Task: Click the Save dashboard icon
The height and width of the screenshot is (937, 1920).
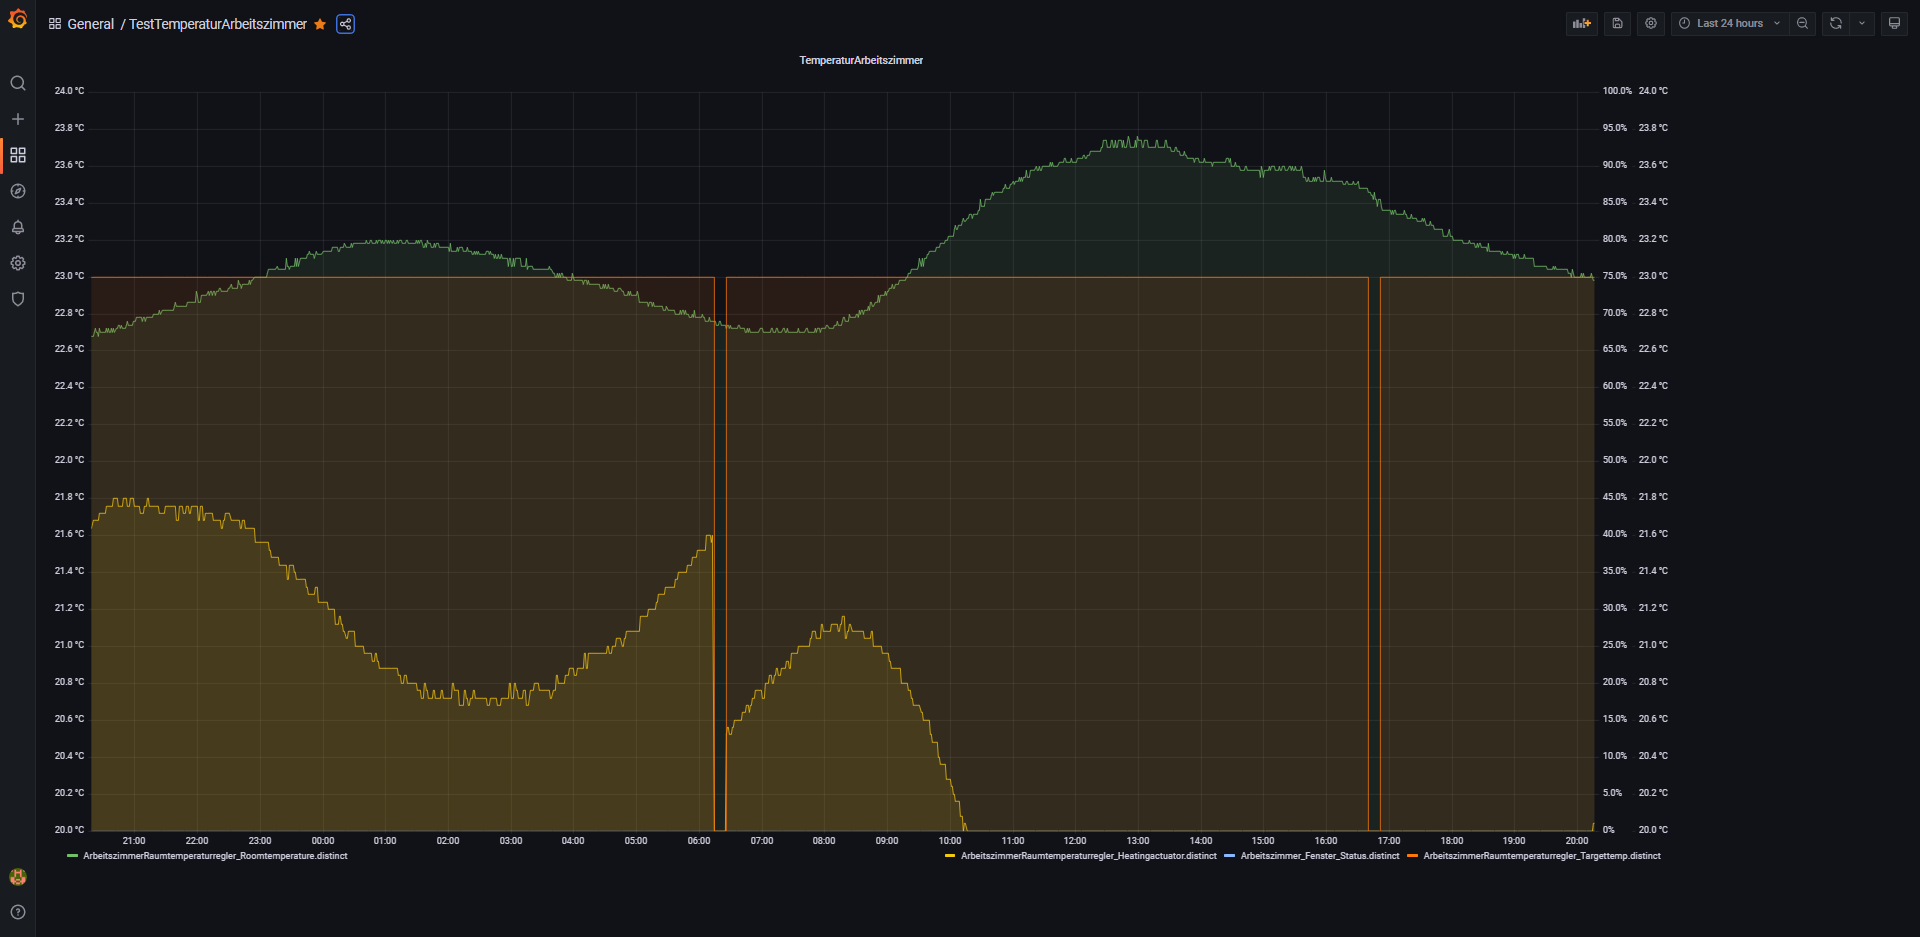Action: (1617, 23)
